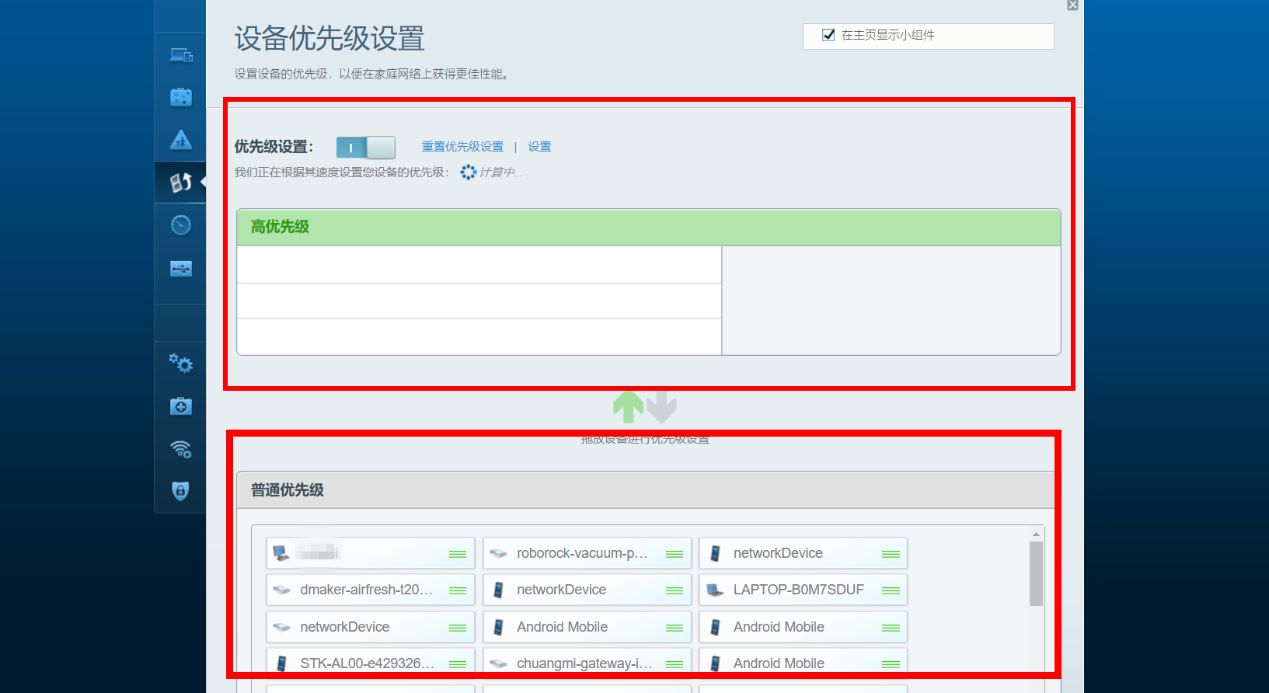Viewport: 1269px width, 693px height.
Task: Open the Speed Test gauge icon
Action: coord(181,225)
